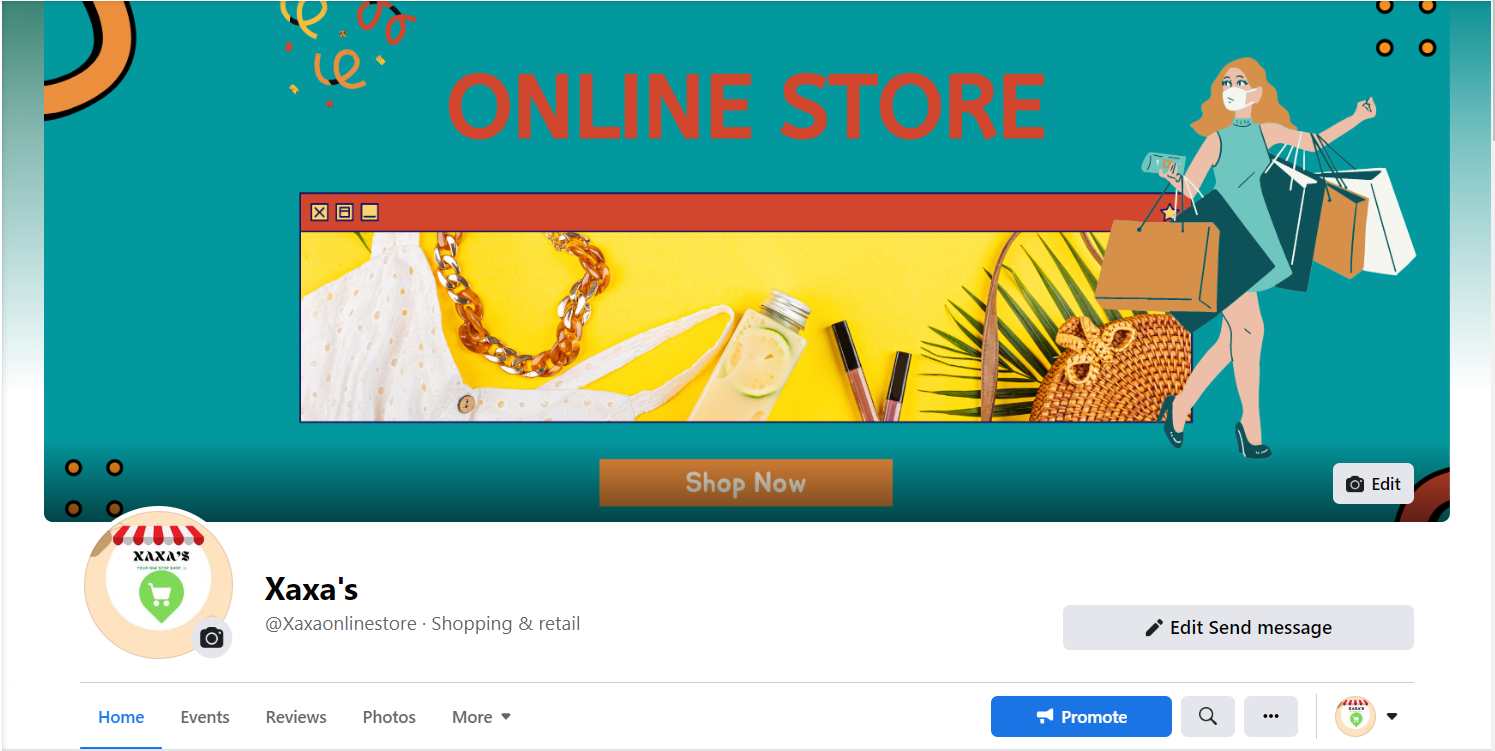1495x751 pixels.
Task: Click the megaphone icon on Promote
Action: 1045,717
